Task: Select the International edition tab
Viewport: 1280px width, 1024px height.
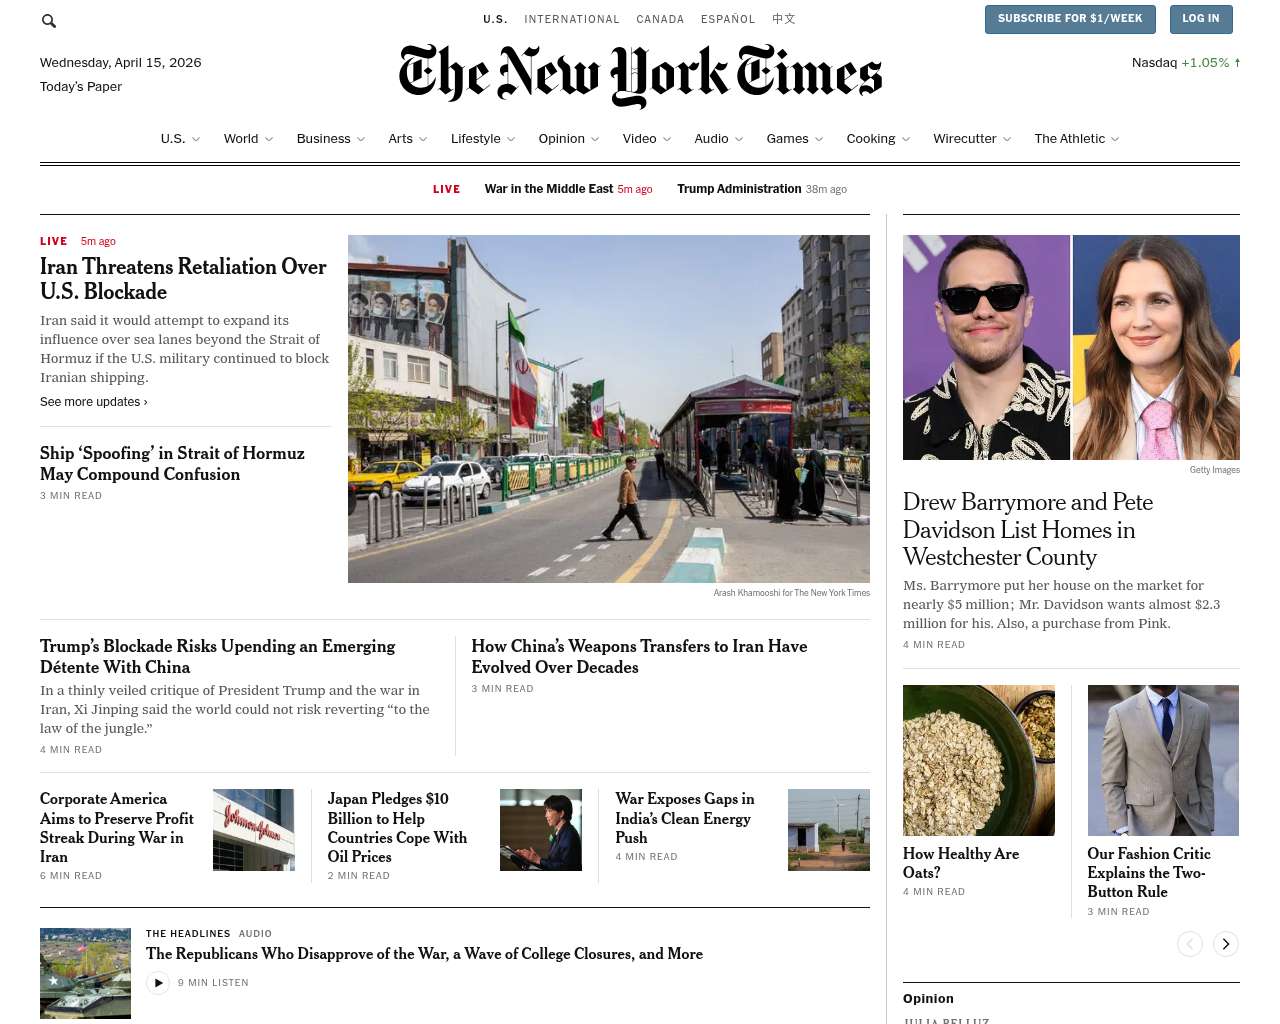Action: point(571,19)
